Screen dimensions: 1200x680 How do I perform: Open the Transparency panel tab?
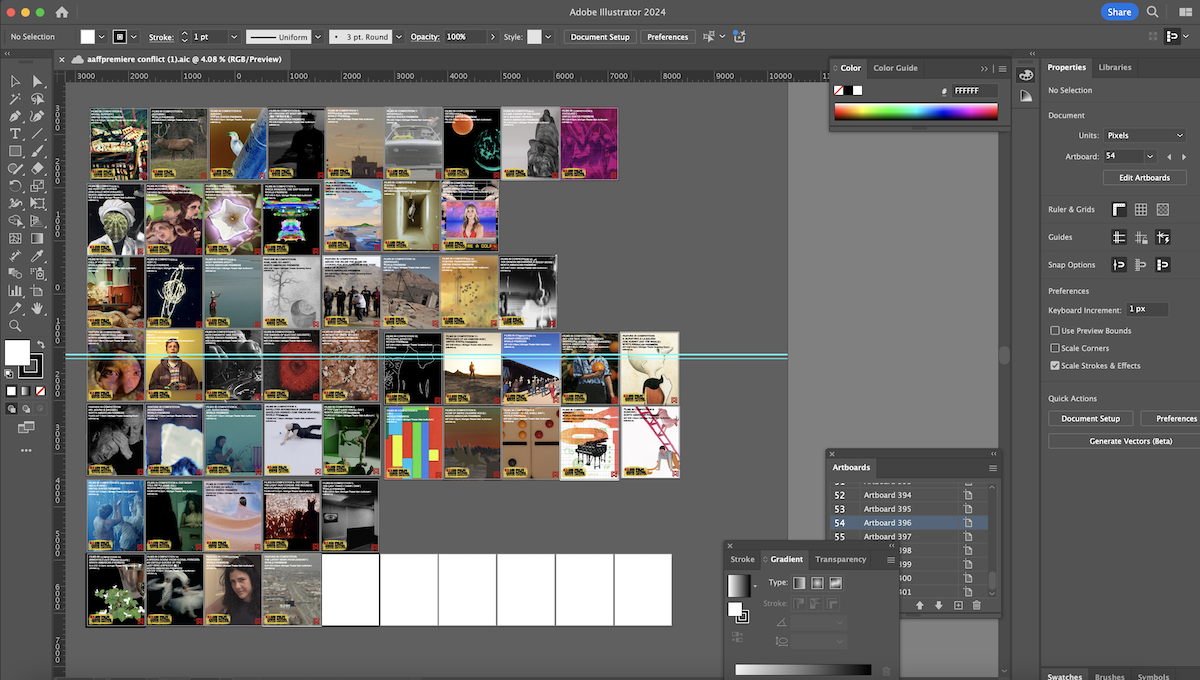[840, 560]
